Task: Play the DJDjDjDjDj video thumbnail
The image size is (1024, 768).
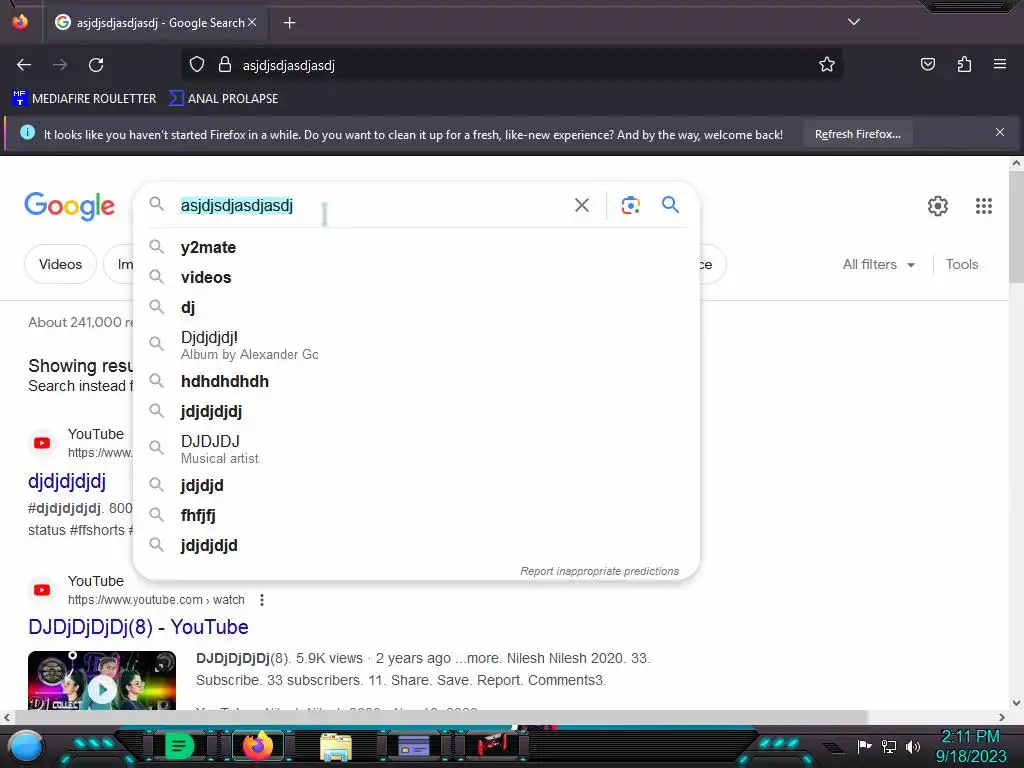Action: (102, 680)
